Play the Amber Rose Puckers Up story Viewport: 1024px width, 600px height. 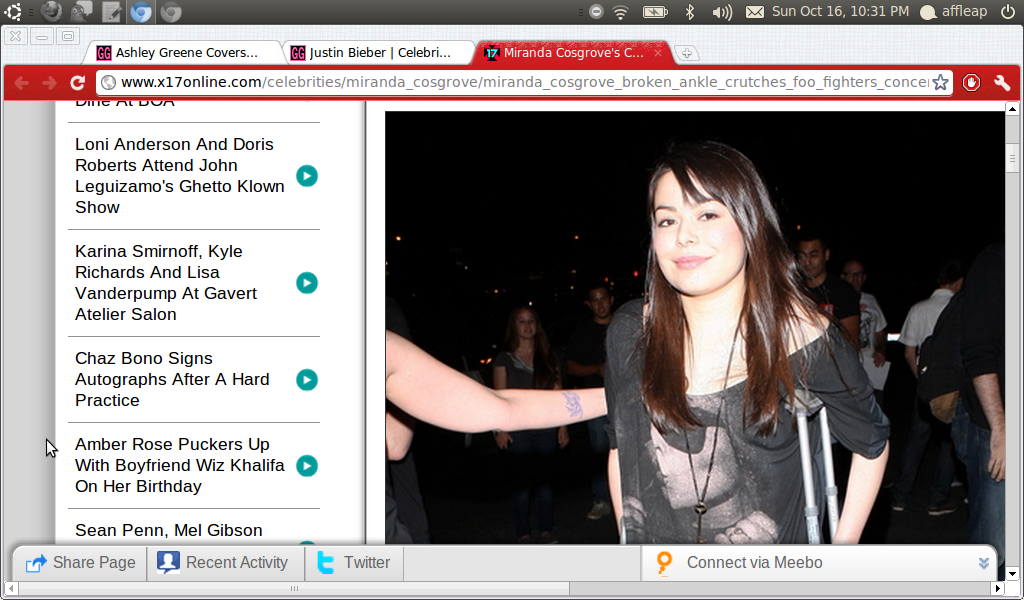(x=307, y=466)
